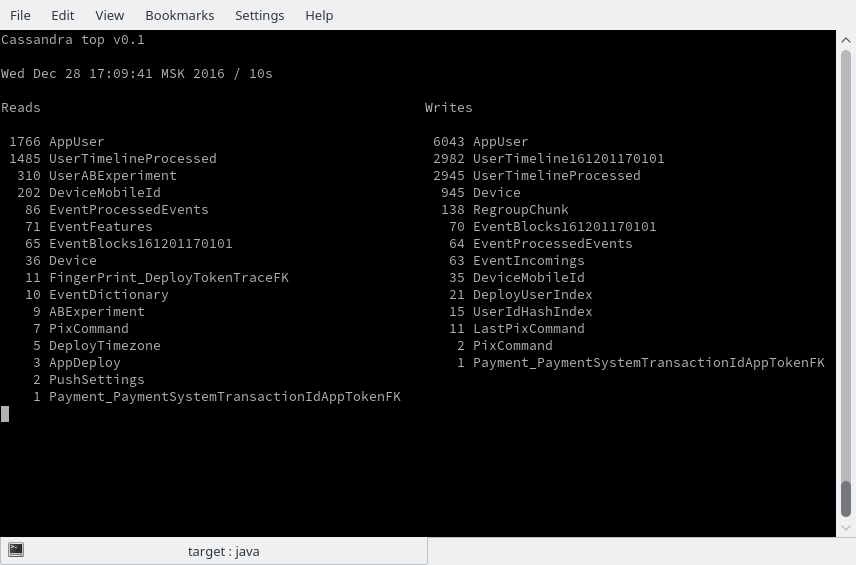
Task: Open the Bookmarks menu
Action: pyautogui.click(x=180, y=15)
